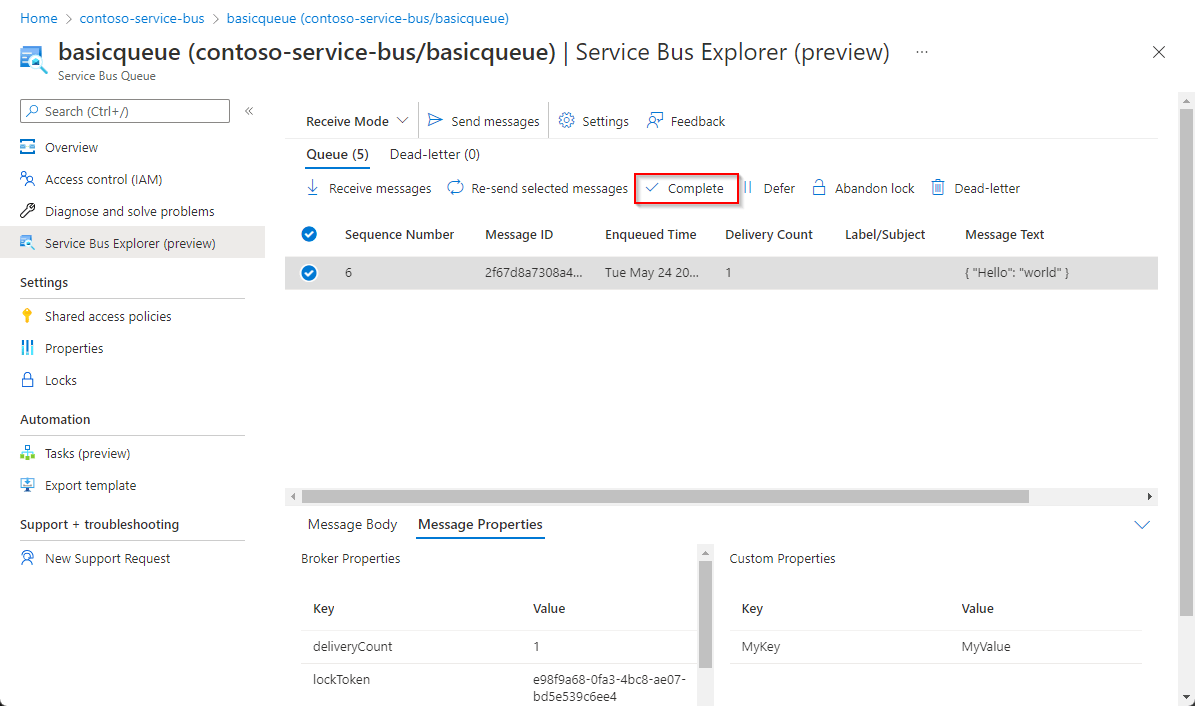The width and height of the screenshot is (1195, 706).
Task: Open the Receive Mode dropdown
Action: (x=354, y=120)
